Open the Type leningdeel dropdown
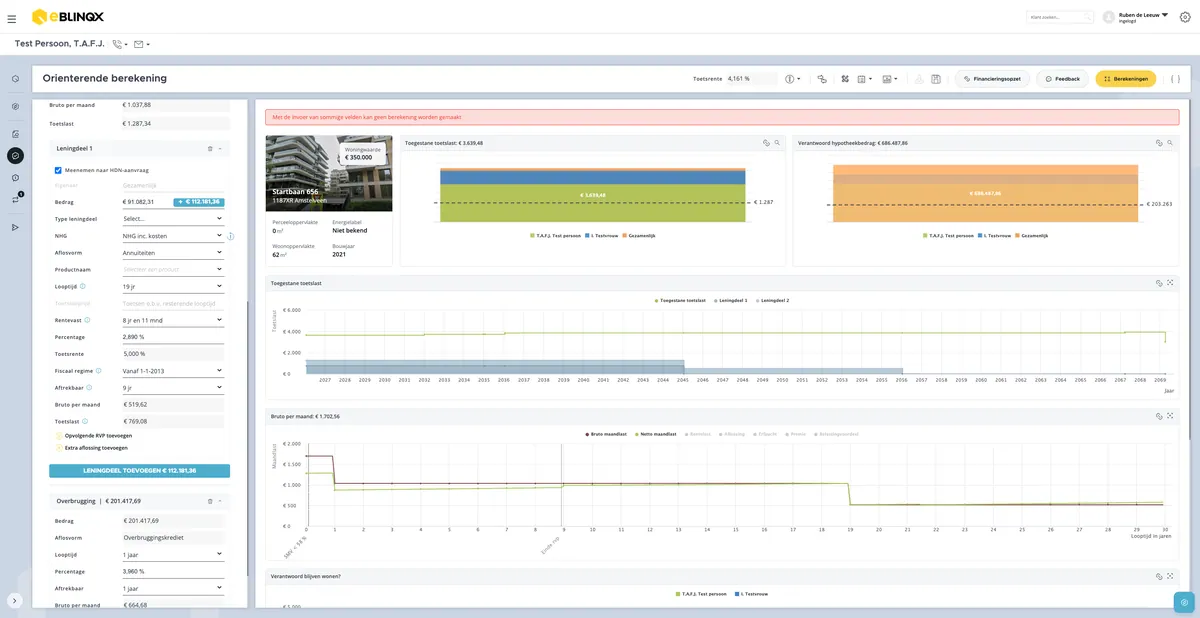The height and width of the screenshot is (618, 1200). coord(172,218)
